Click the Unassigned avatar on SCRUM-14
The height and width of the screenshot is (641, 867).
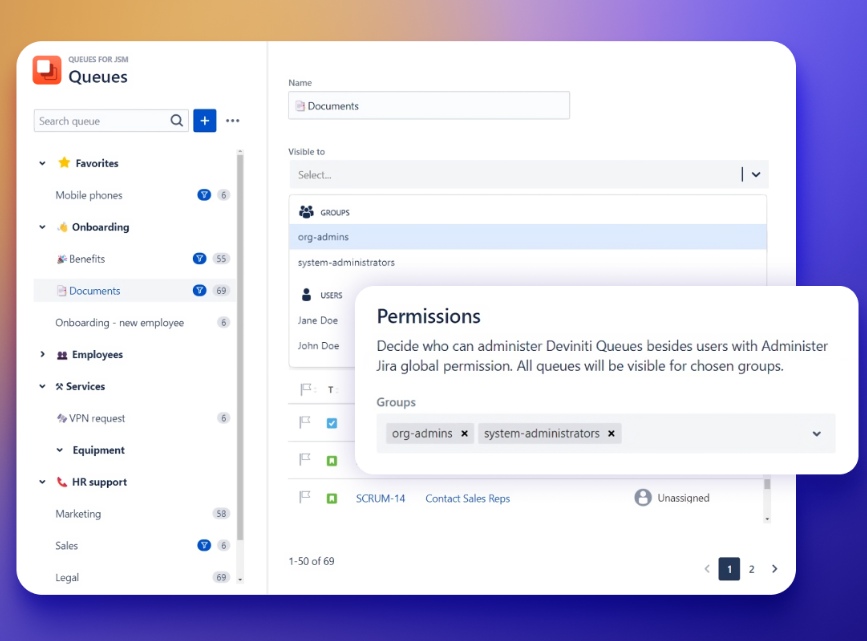point(642,497)
